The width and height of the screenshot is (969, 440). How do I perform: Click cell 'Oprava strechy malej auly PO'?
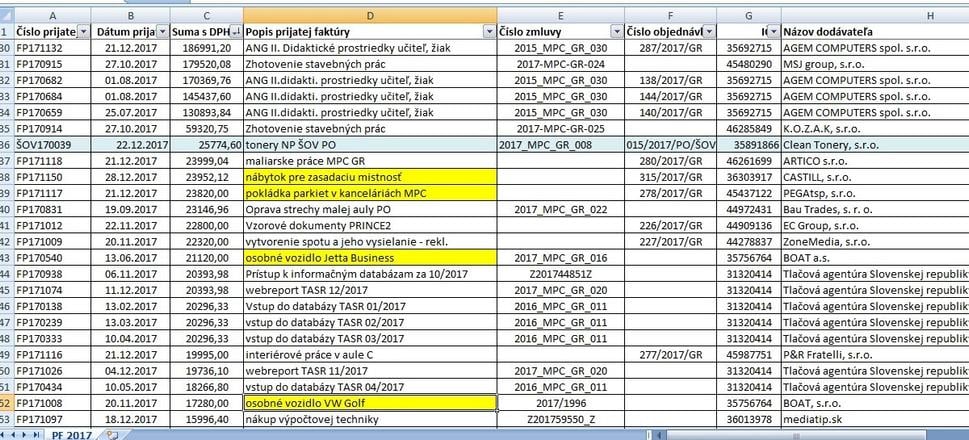[x=370, y=210]
